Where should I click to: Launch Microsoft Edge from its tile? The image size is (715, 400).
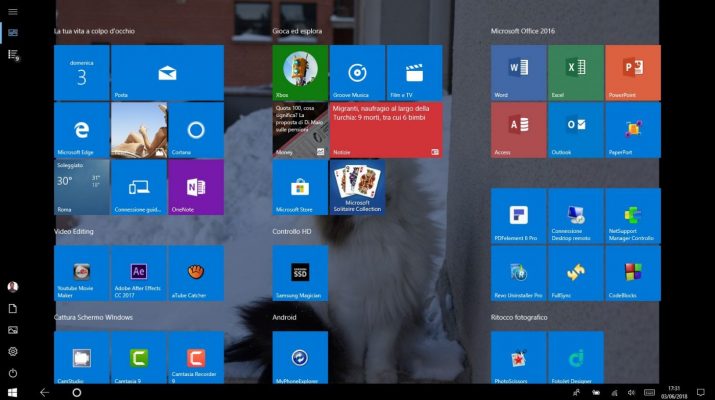[x=82, y=130]
